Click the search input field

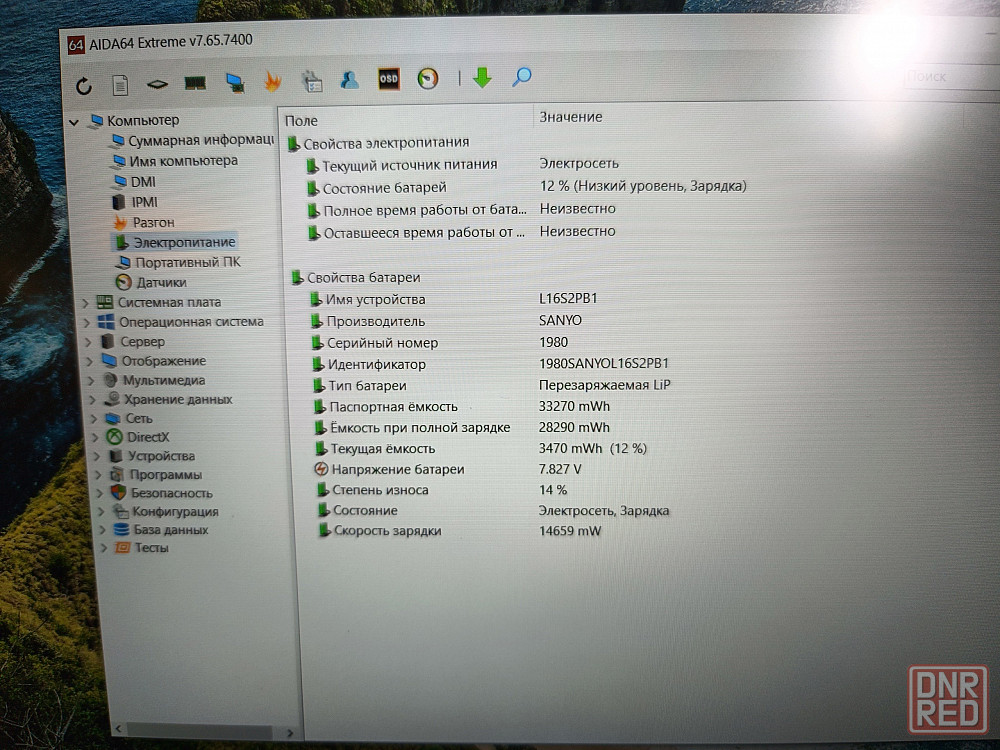click(950, 77)
